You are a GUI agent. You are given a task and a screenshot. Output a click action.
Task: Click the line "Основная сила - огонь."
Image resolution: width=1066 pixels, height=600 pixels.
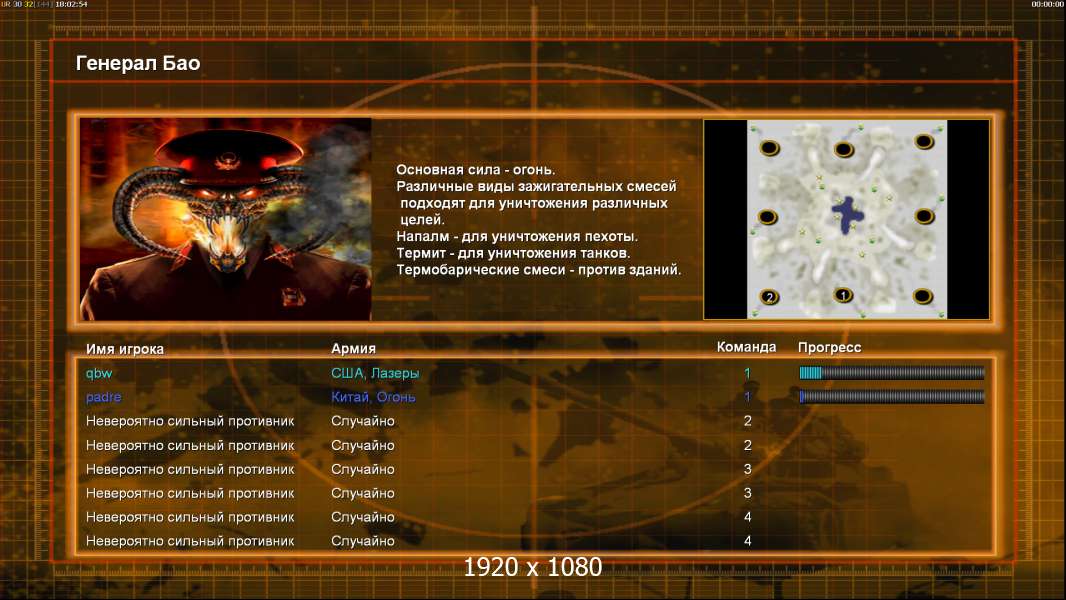pos(476,170)
